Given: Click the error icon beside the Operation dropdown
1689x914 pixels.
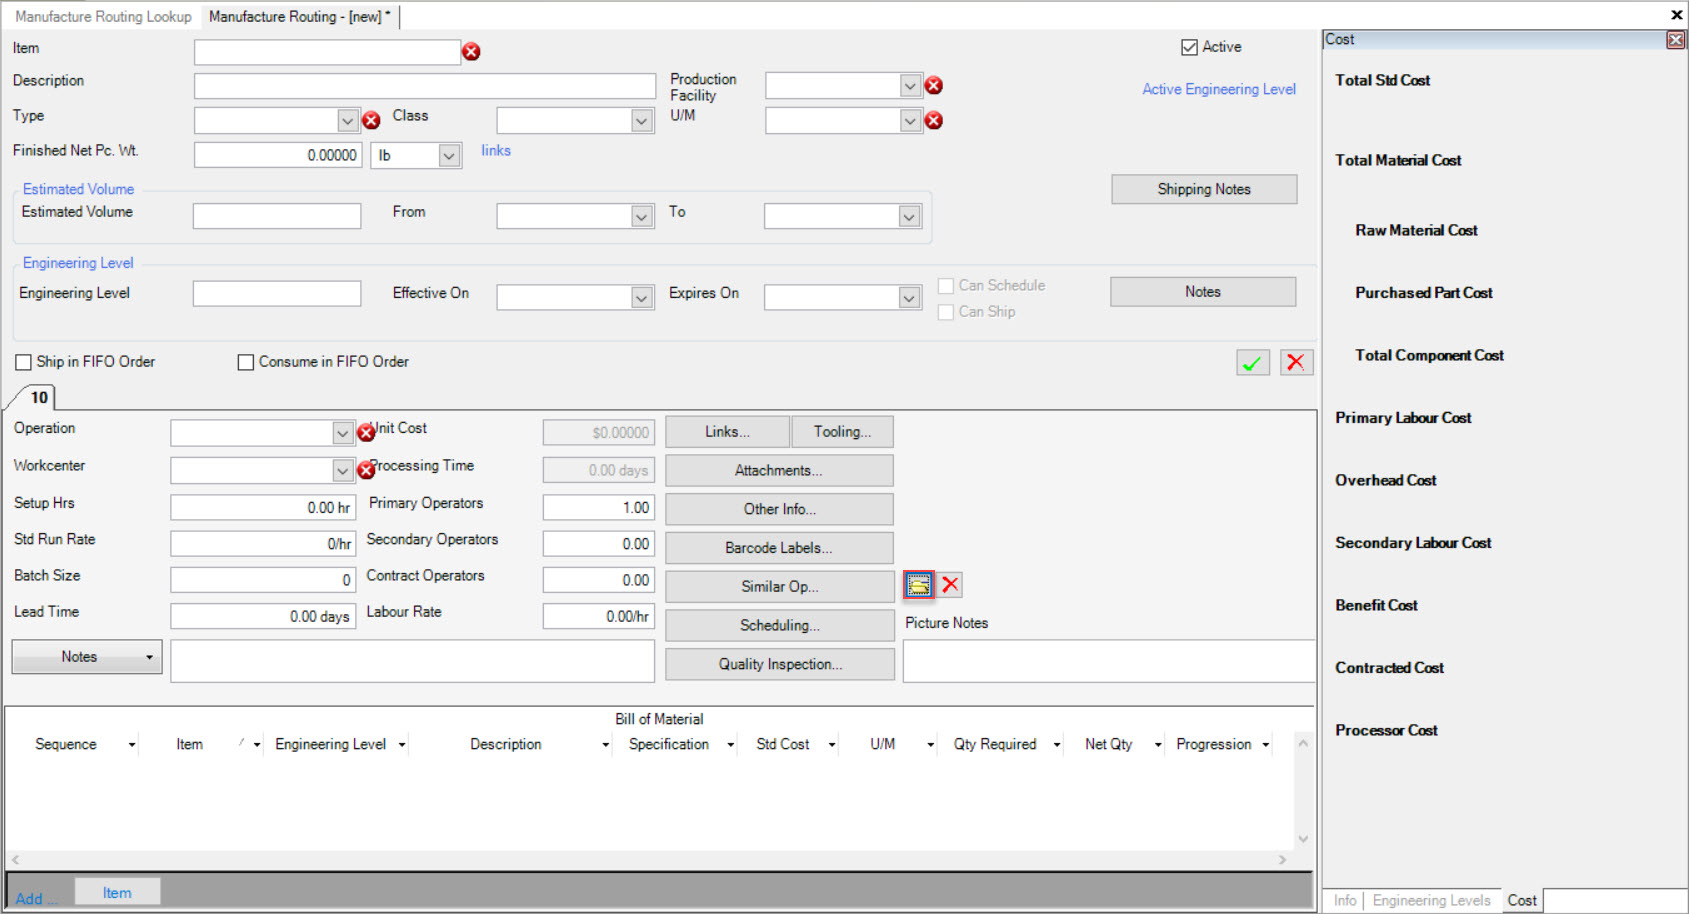Looking at the screenshot, I should pos(366,432).
